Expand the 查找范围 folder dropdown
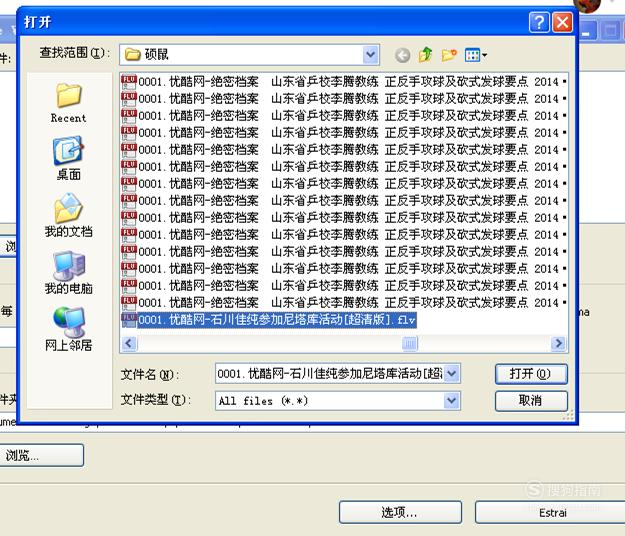This screenshot has height=536, width=625. 371,55
